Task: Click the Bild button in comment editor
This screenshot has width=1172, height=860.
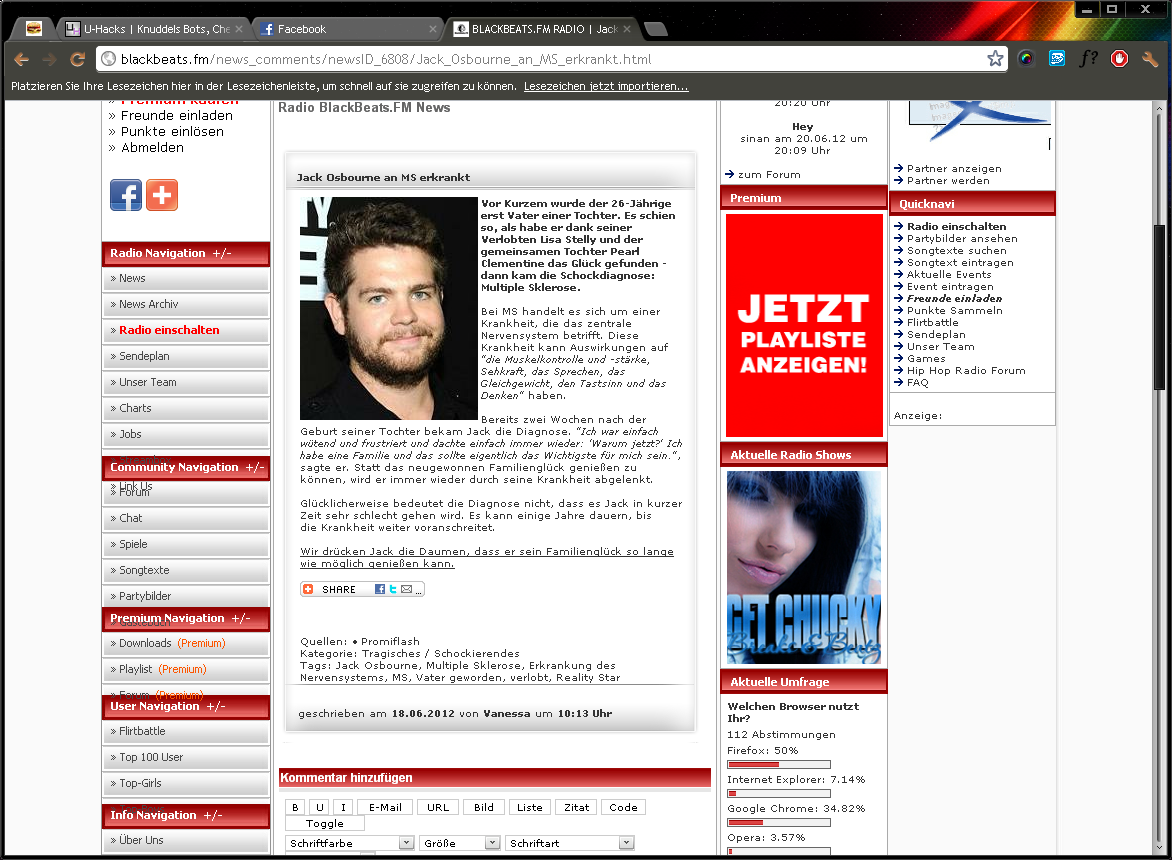Action: pyautogui.click(x=484, y=807)
